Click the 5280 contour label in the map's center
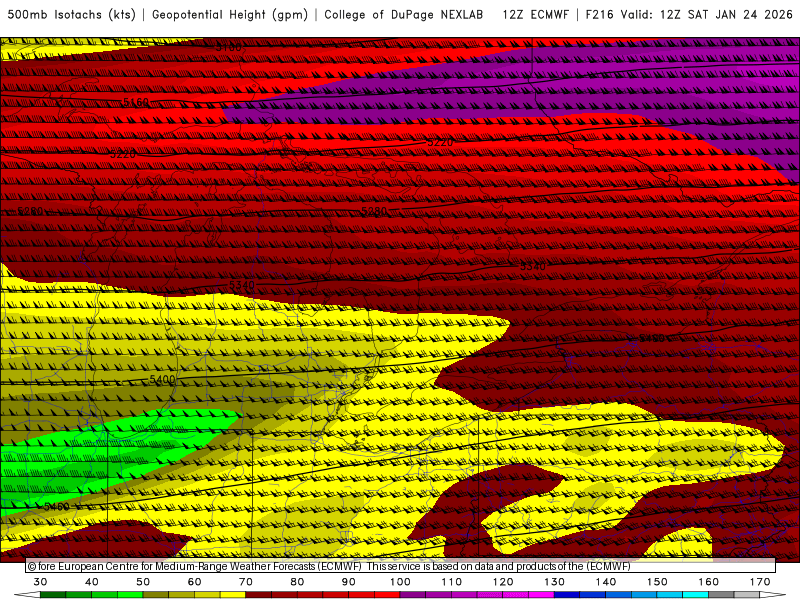This screenshot has width=800, height=600. [374, 211]
